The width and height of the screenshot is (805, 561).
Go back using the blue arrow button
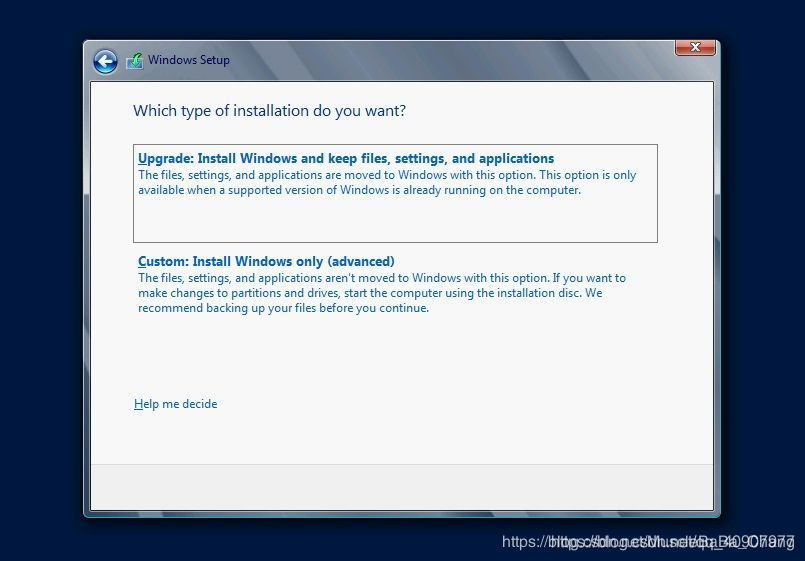(x=106, y=62)
